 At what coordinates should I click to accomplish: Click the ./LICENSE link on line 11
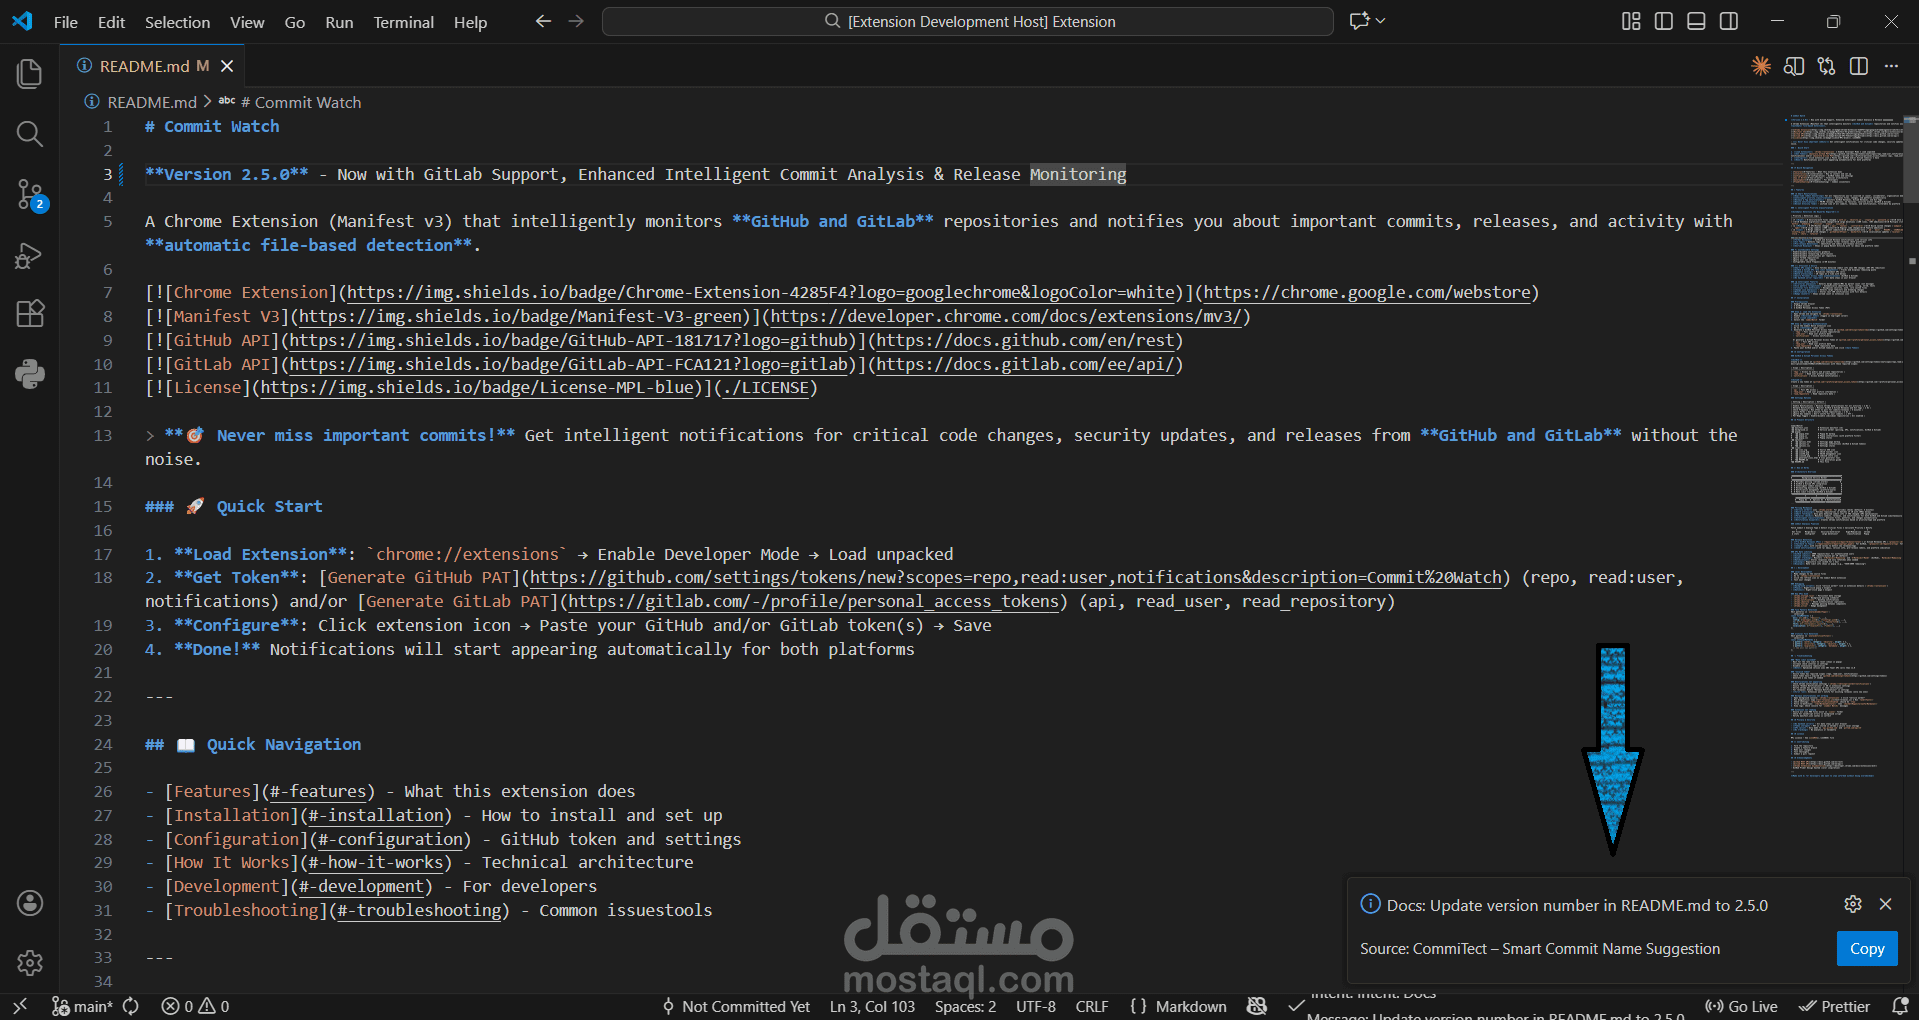point(765,388)
